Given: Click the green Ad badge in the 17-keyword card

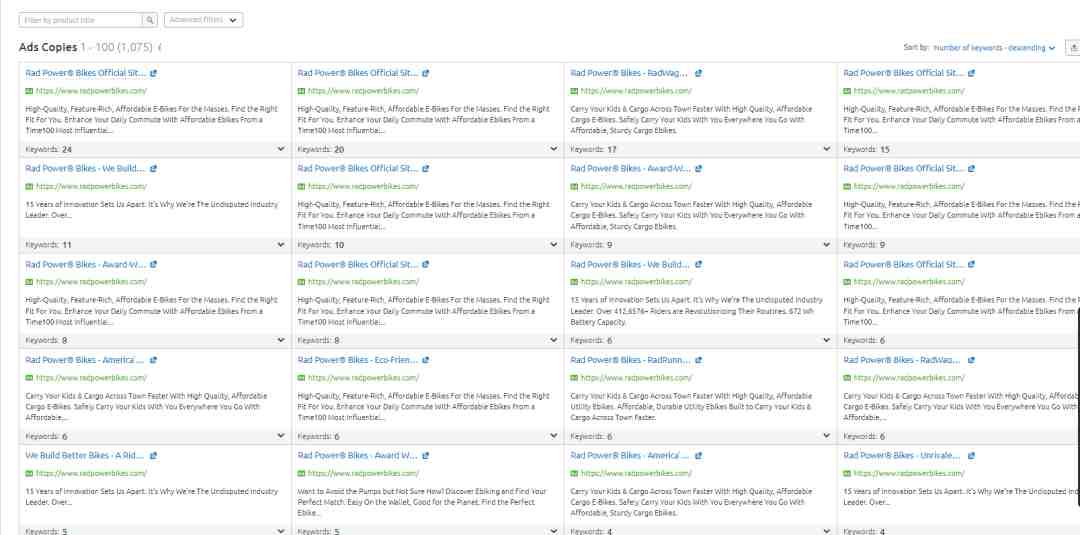Looking at the screenshot, I should point(574,91).
